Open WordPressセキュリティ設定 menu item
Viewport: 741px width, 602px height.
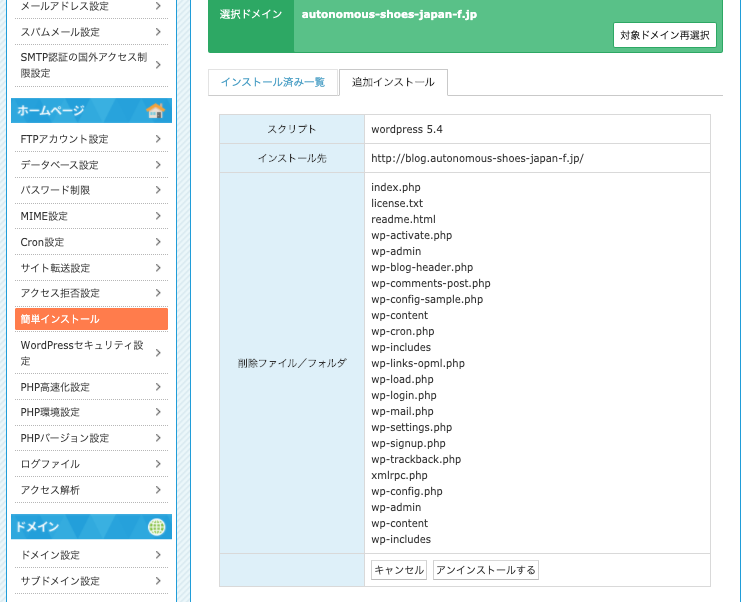pyautogui.click(x=82, y=353)
